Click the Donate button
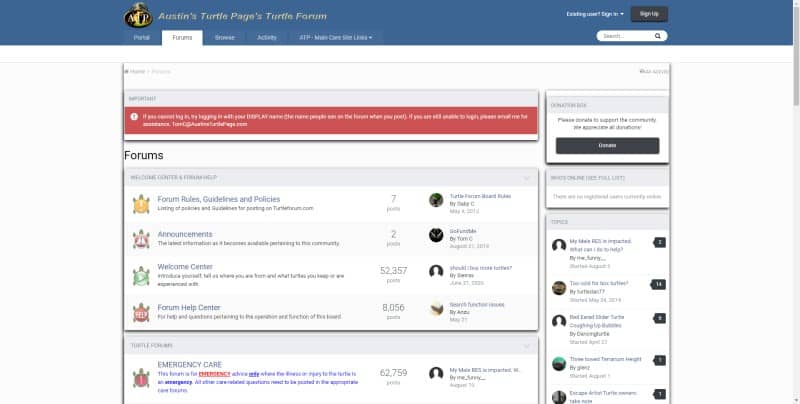800x404 pixels. [x=607, y=145]
